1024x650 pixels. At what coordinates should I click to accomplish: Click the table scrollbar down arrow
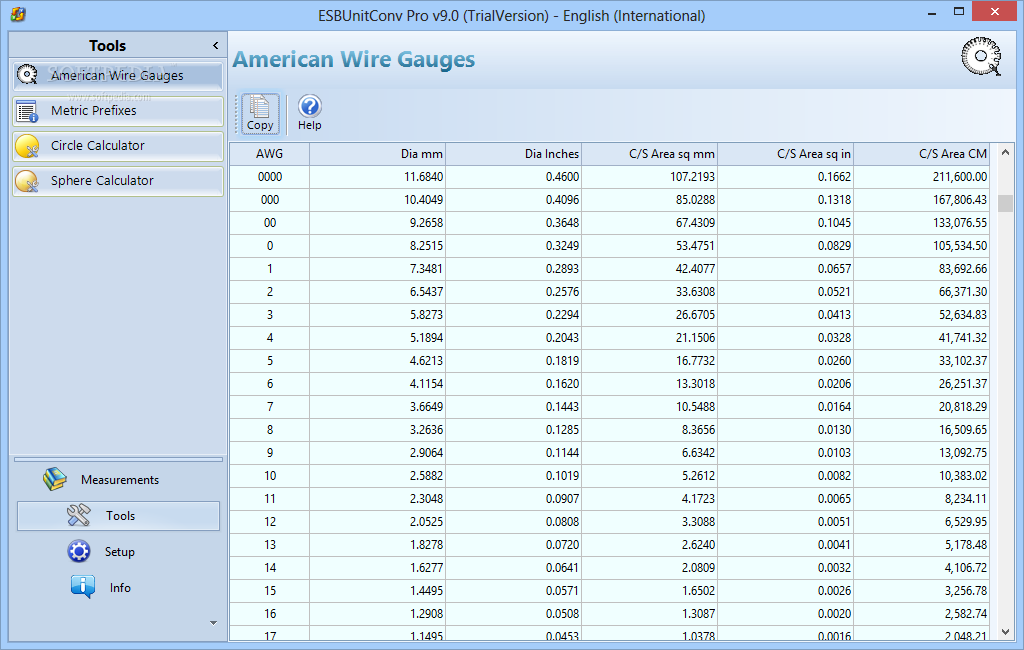click(1005, 632)
